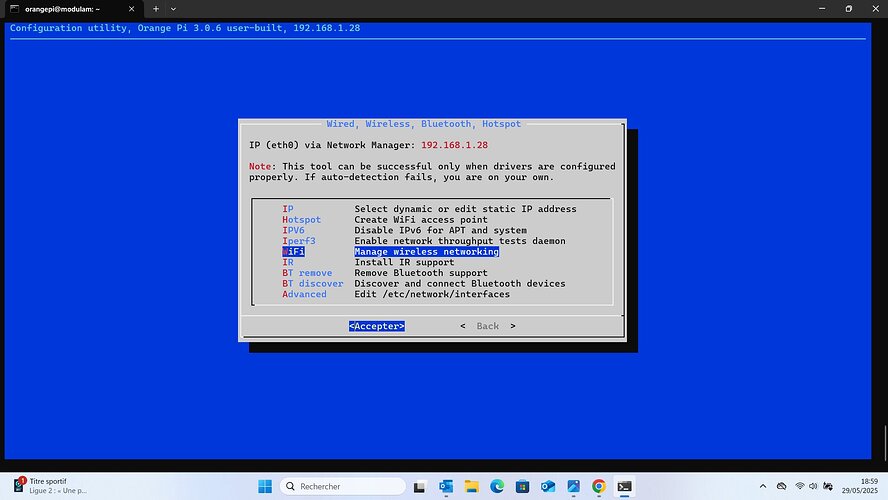Click the Back button
The height and width of the screenshot is (500, 888).
488,326
